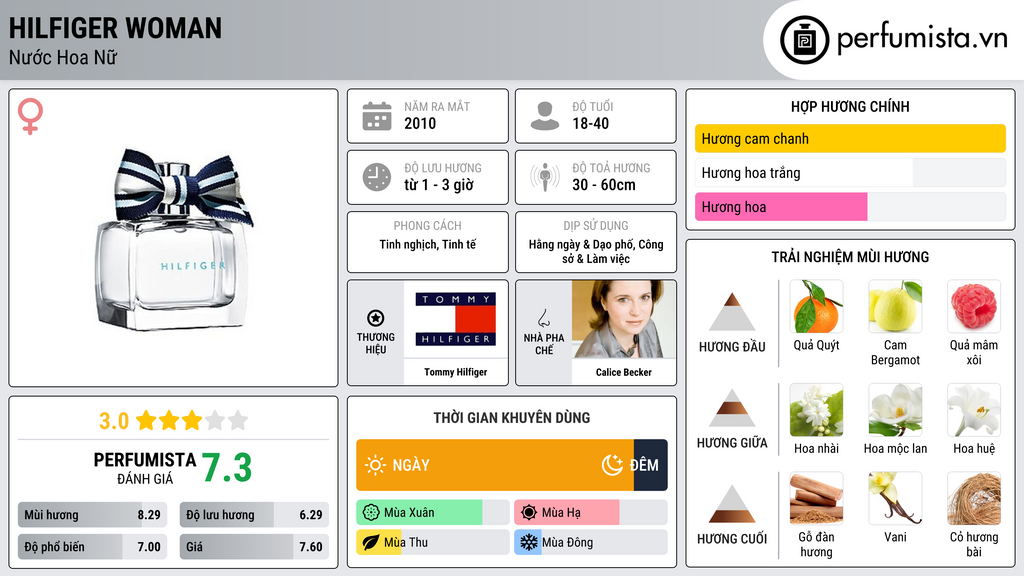Click the age range 18-40
Image resolution: width=1024 pixels, height=576 pixels.
pos(590,123)
